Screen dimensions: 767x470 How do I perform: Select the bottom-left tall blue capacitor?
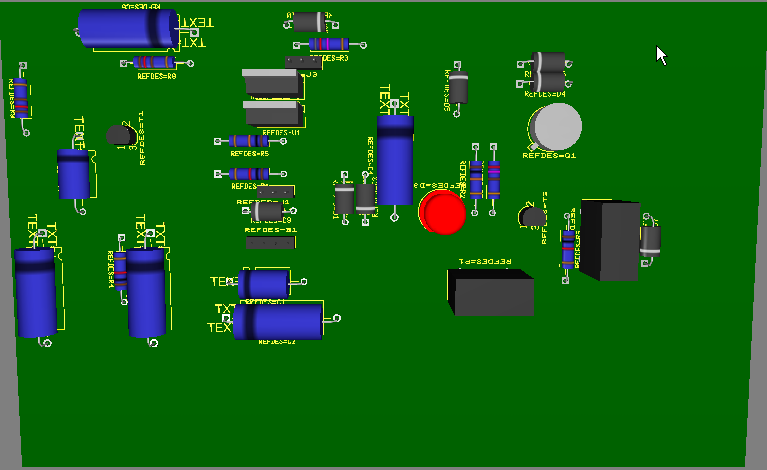click(x=36, y=291)
